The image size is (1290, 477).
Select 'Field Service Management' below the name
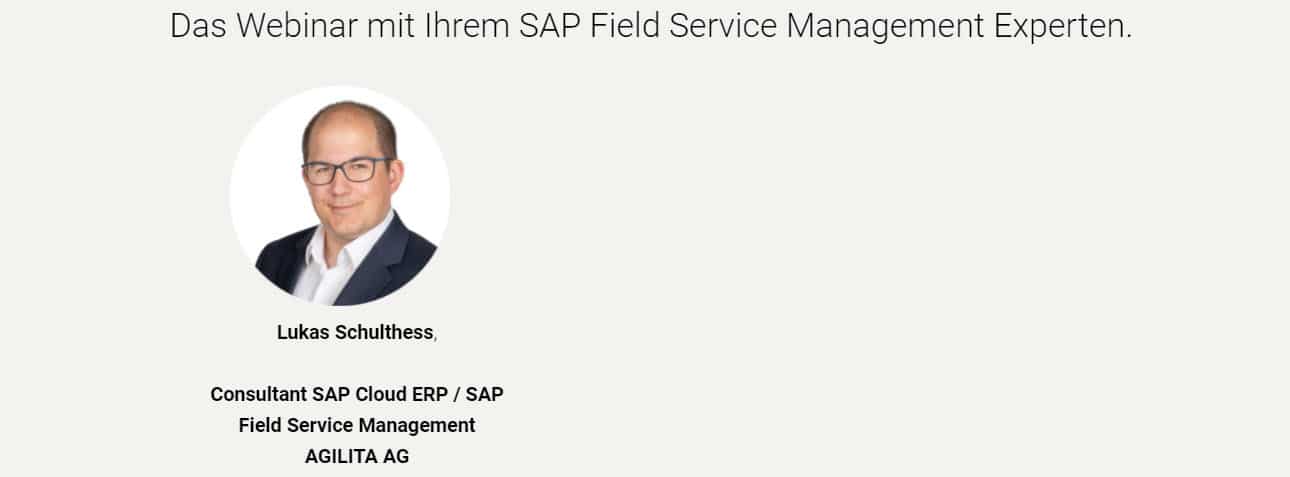tap(357, 425)
